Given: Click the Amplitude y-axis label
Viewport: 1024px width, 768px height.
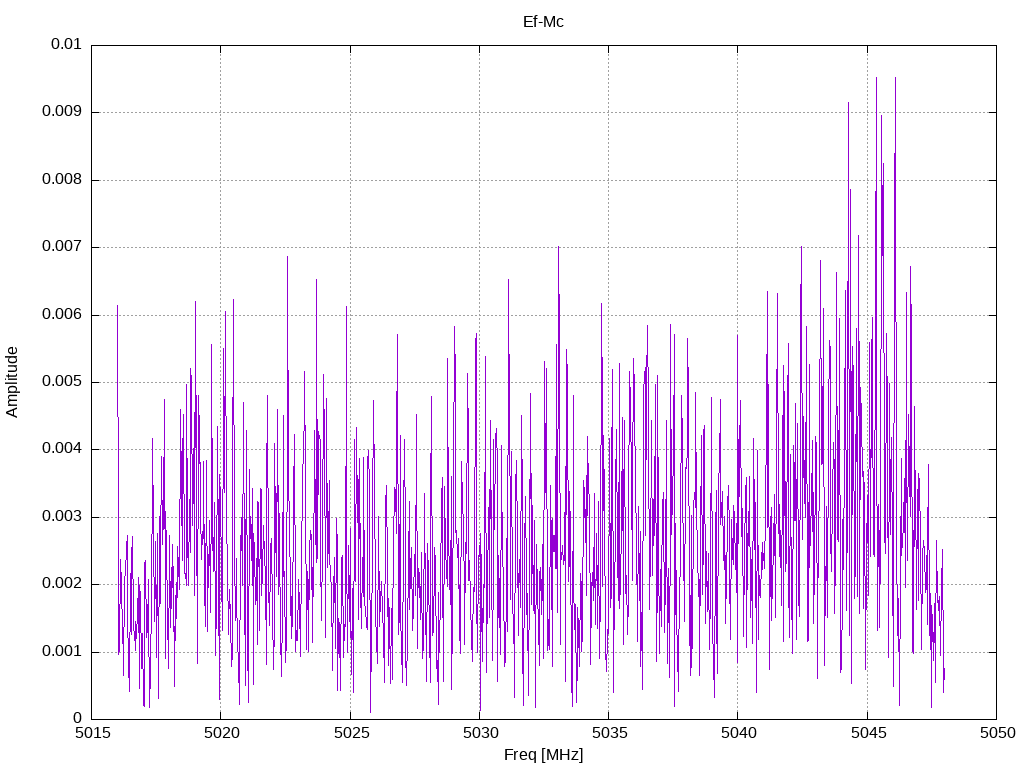Looking at the screenshot, I should click(13, 382).
